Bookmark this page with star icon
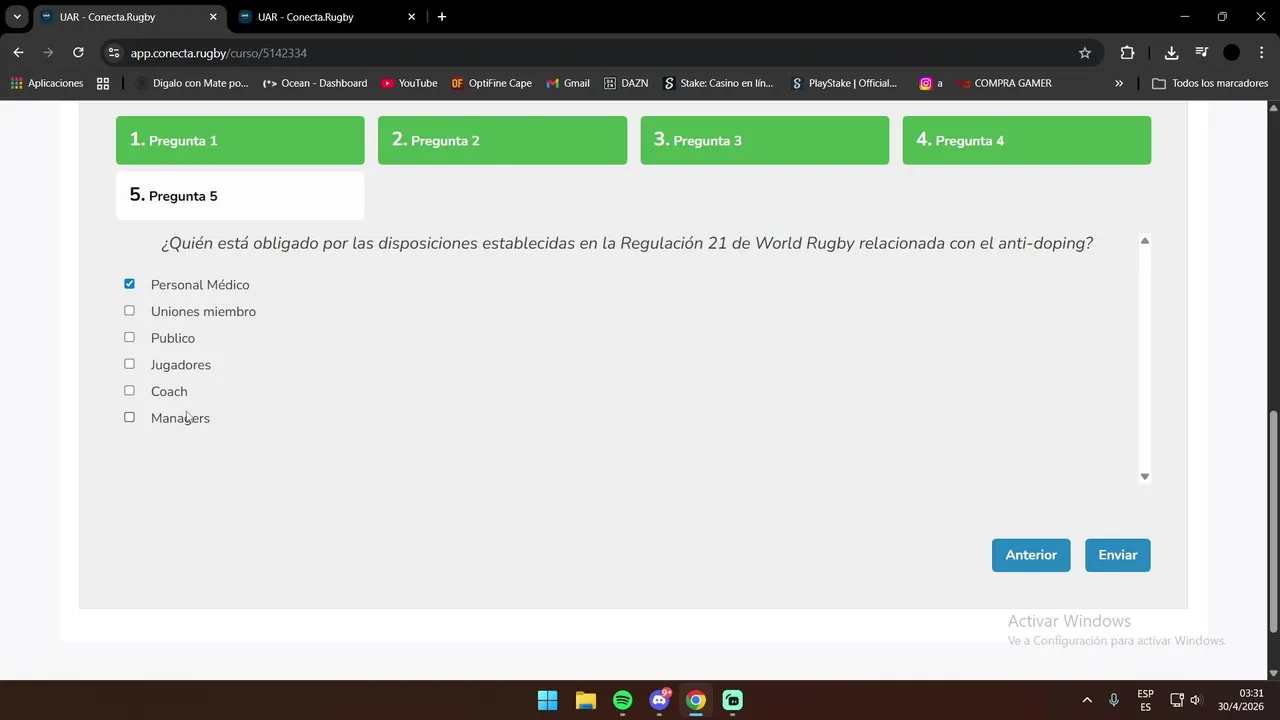The height and width of the screenshot is (720, 1280). pos(1085,53)
